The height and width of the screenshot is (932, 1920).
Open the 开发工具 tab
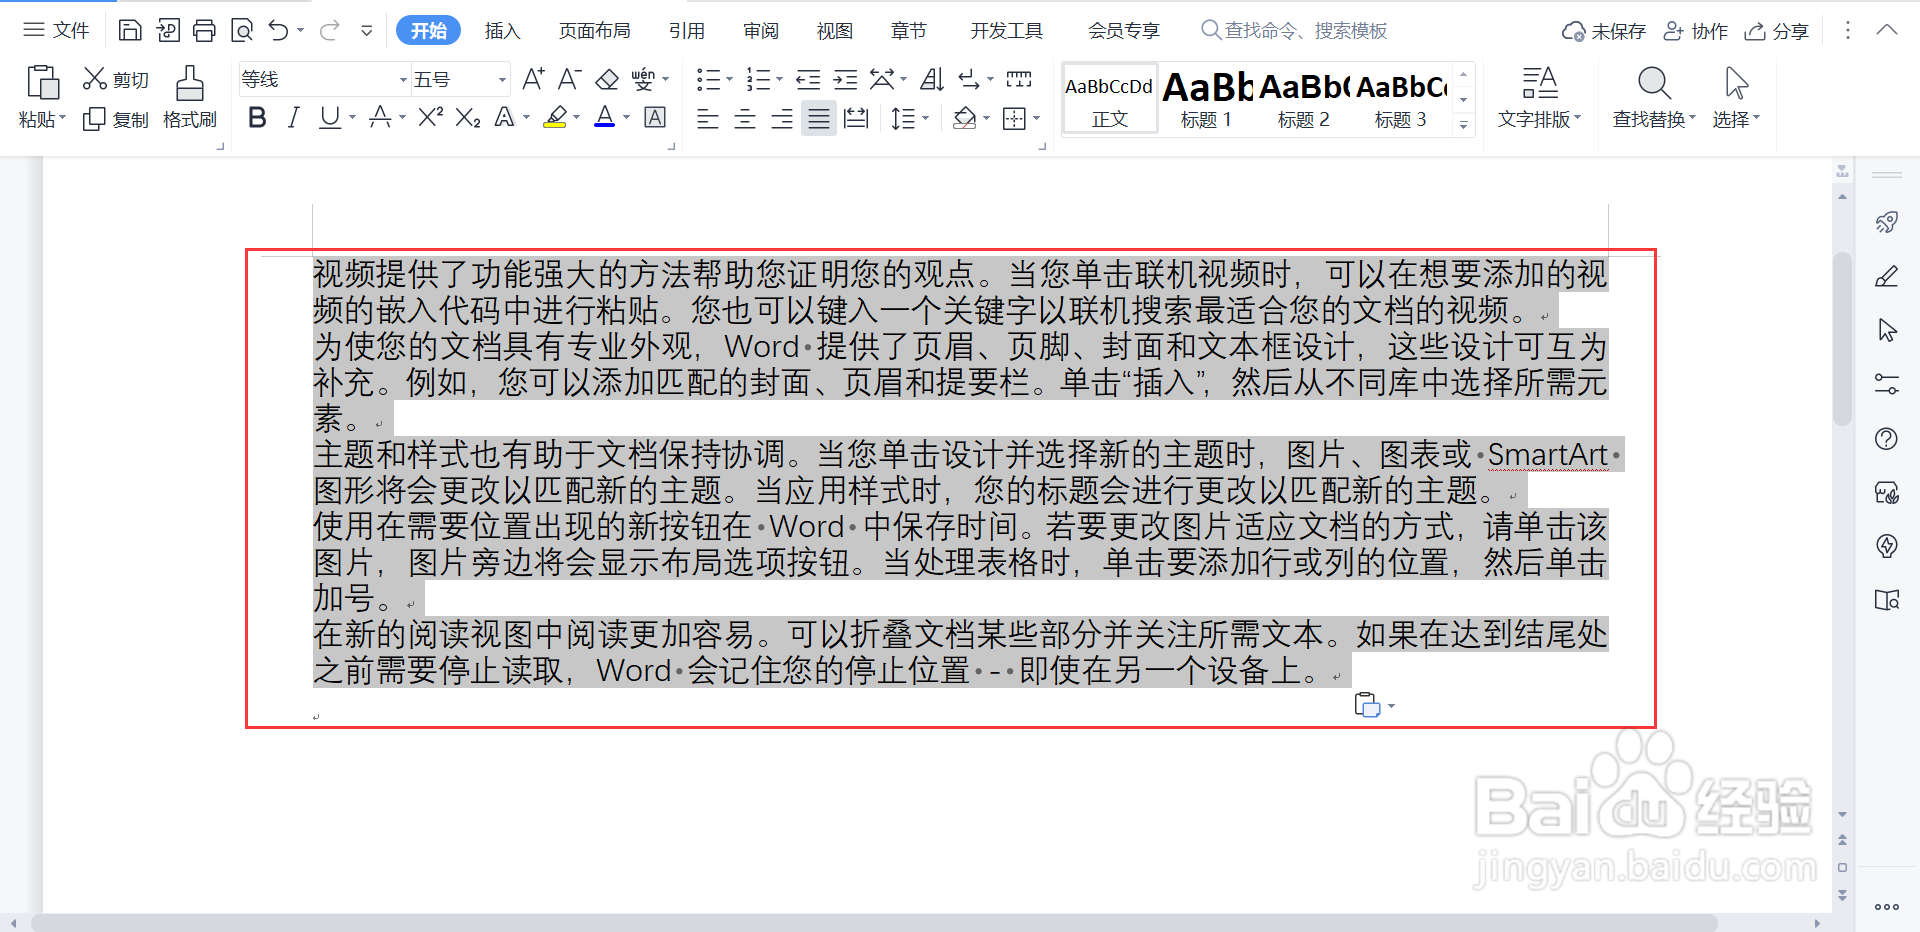(1007, 31)
